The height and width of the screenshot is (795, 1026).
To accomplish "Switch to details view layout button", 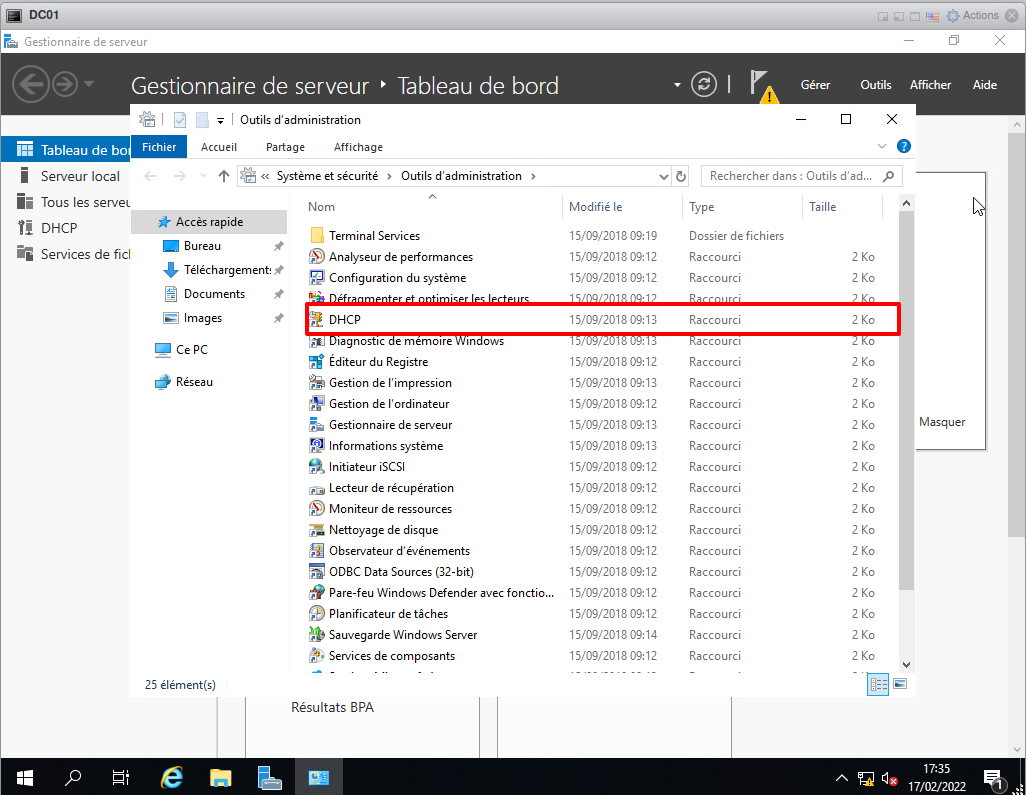I will 879,685.
